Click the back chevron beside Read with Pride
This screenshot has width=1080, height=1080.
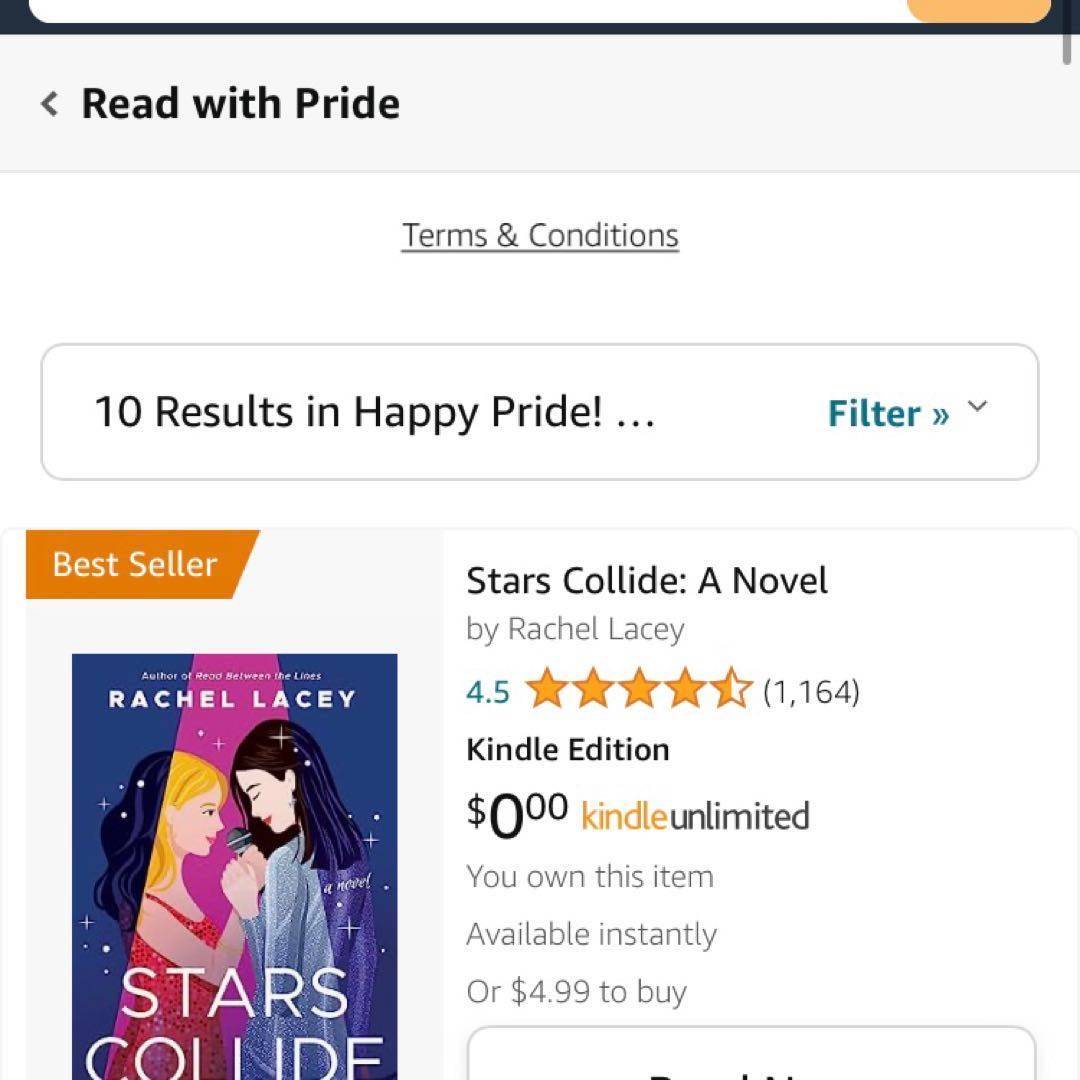pyautogui.click(x=49, y=103)
